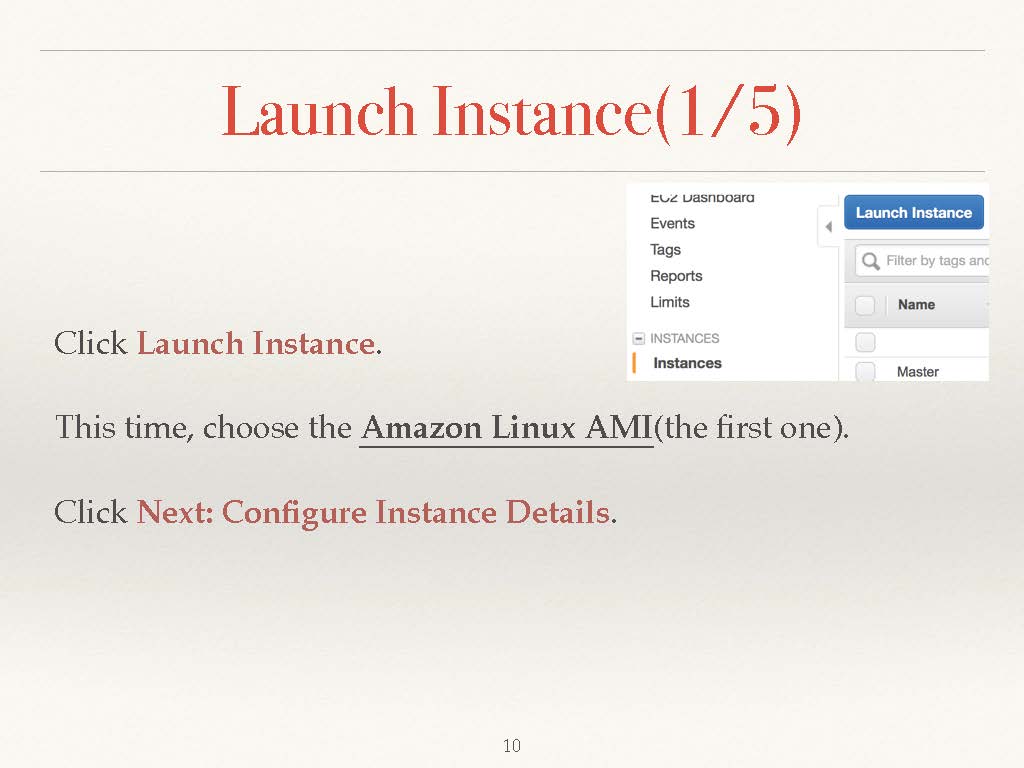Open Events in the sidebar

672,224
